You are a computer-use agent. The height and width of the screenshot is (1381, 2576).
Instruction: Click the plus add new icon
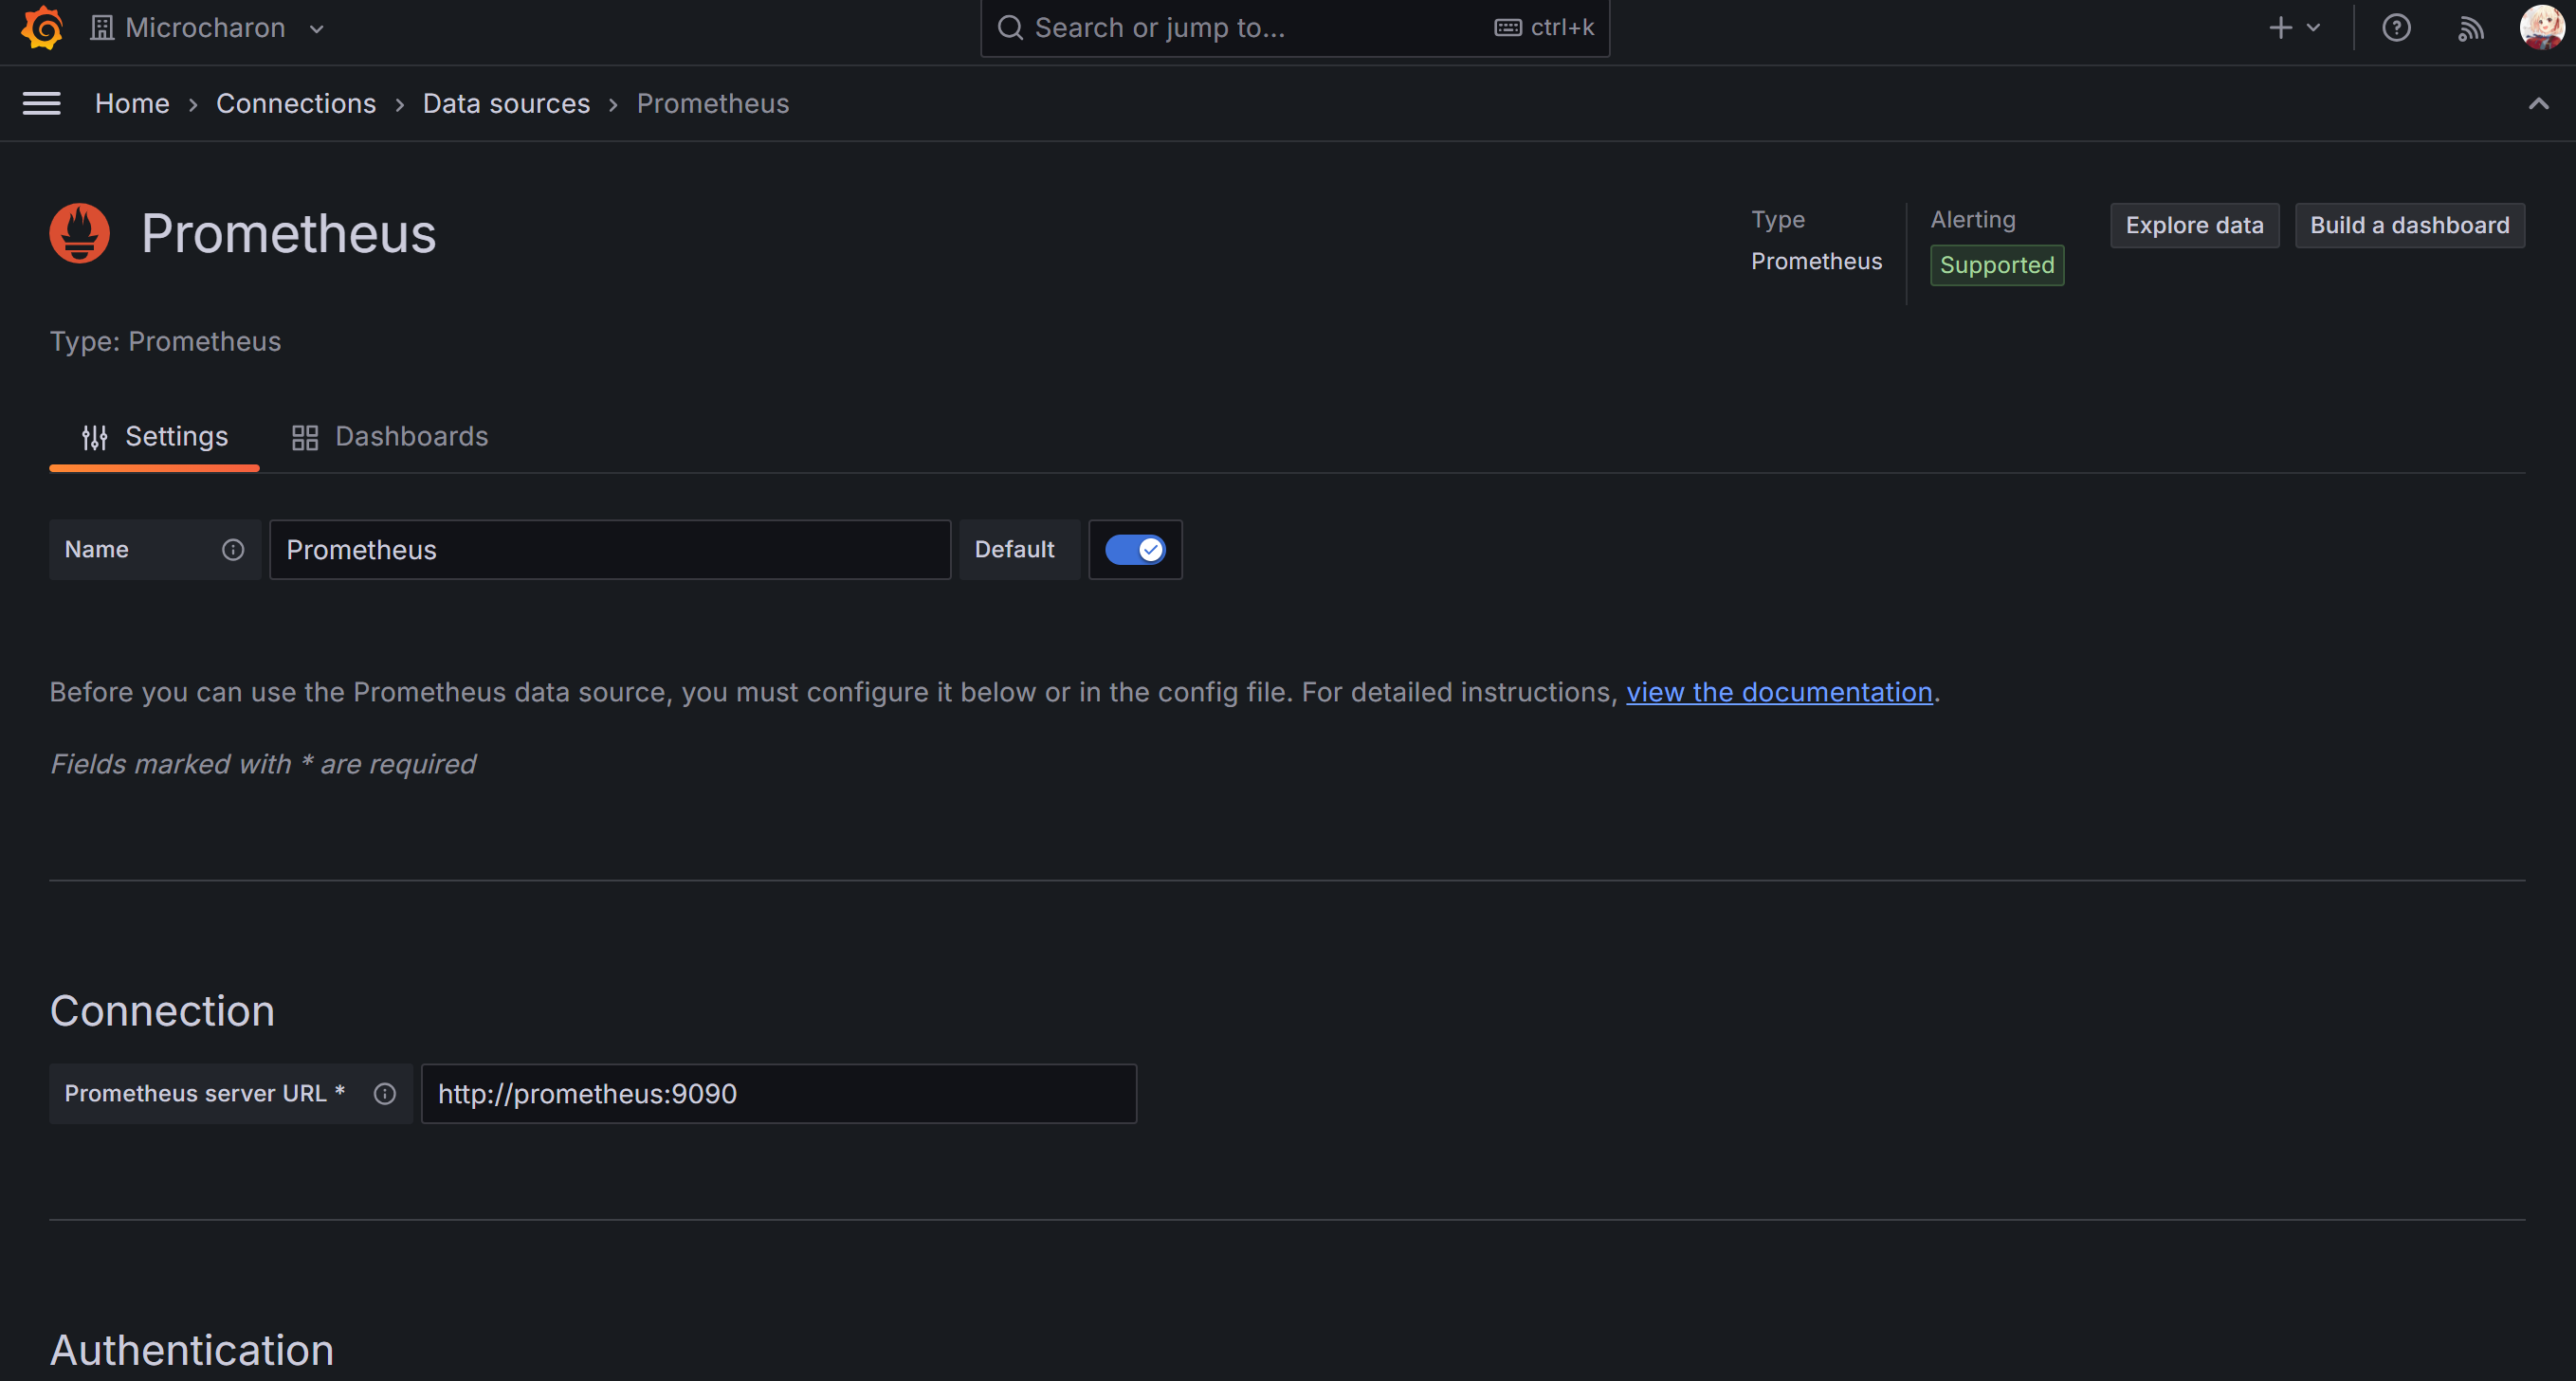pos(2279,27)
